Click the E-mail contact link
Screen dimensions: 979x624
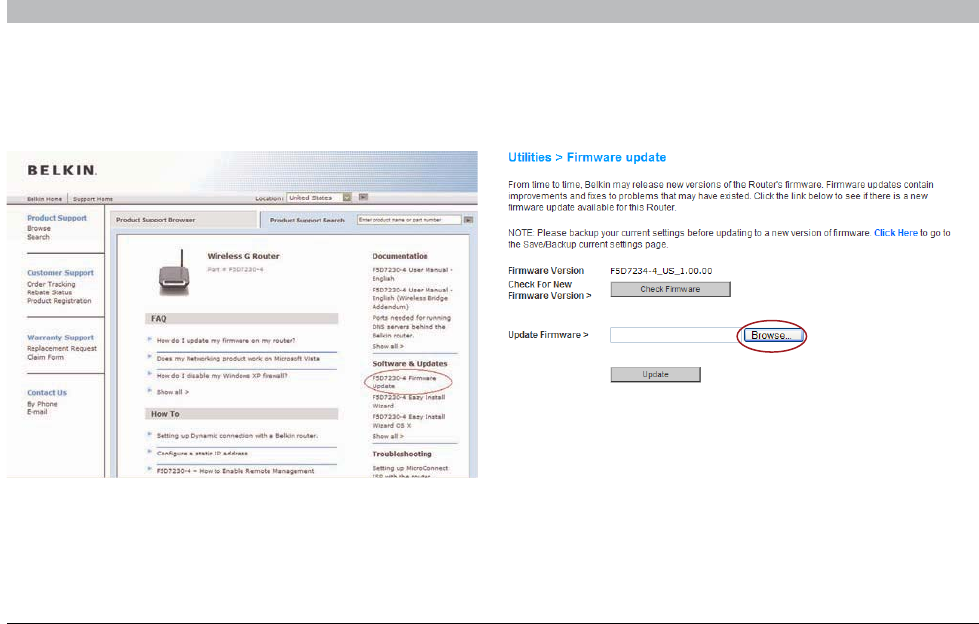pyautogui.click(x=37, y=412)
